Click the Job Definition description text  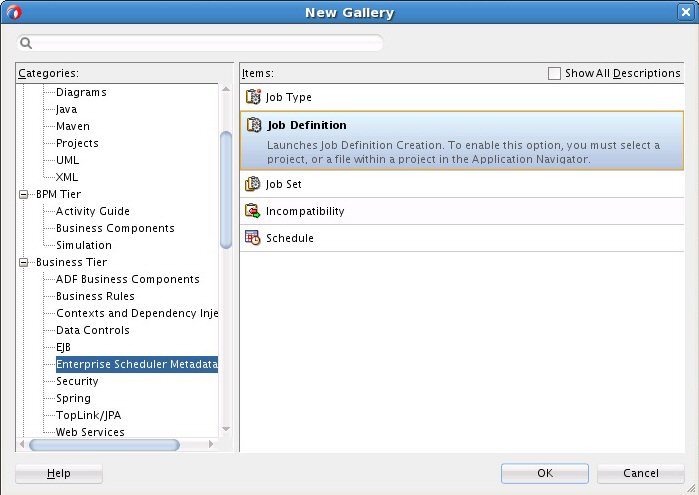[x=463, y=152]
